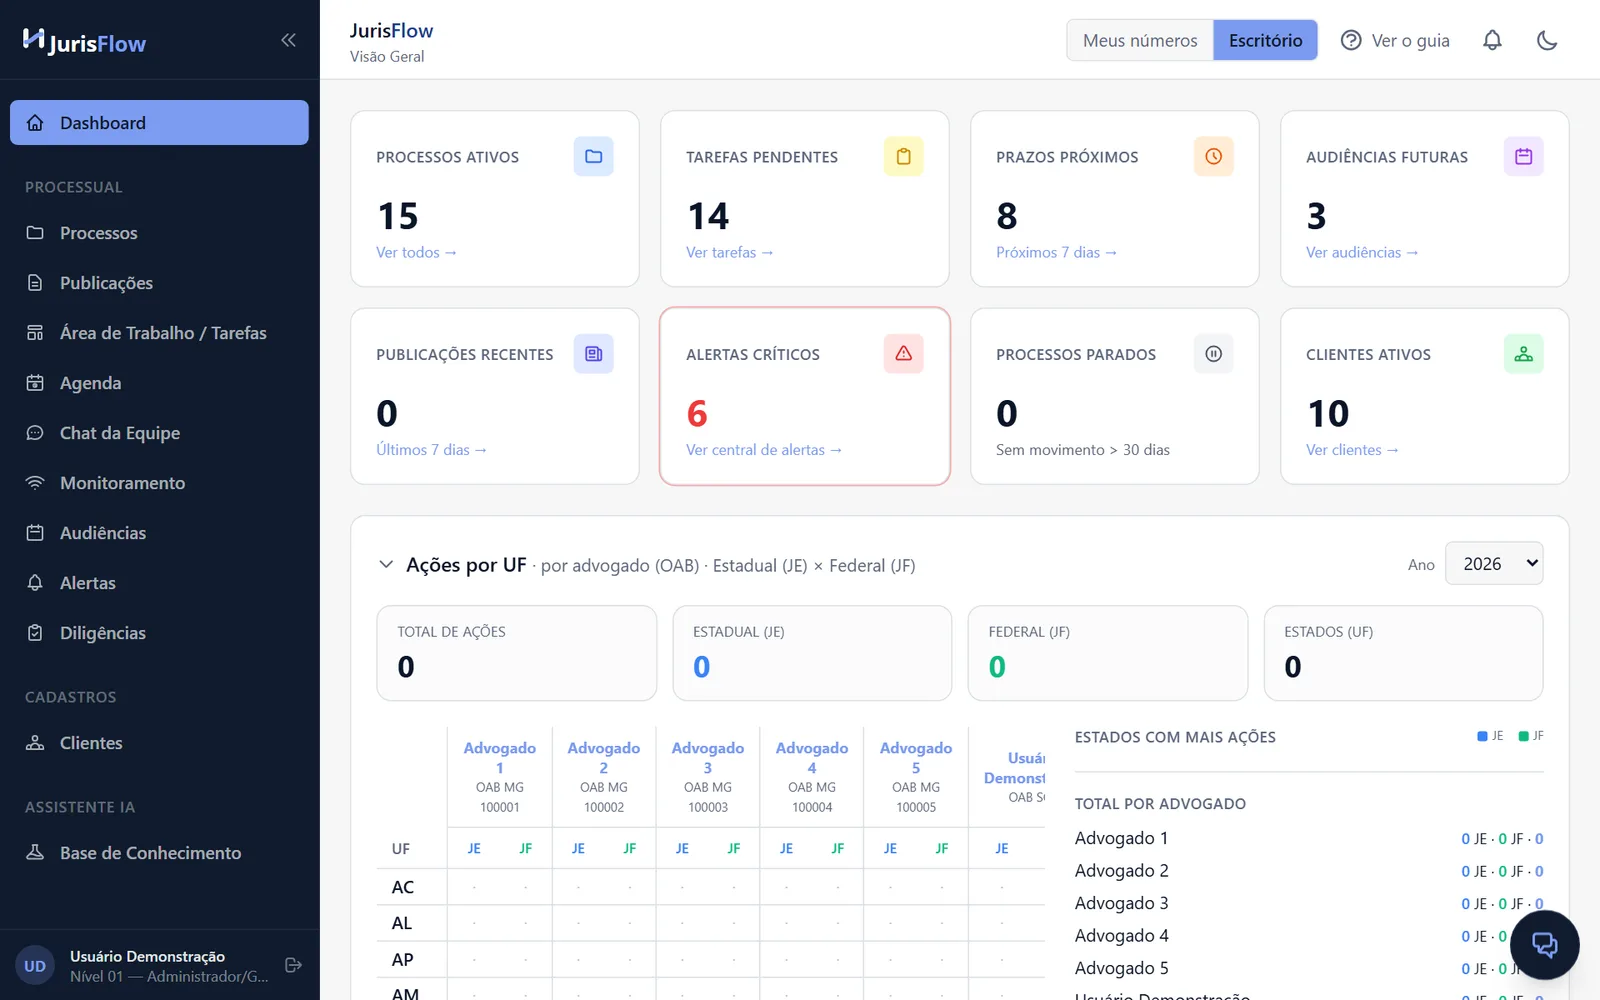The height and width of the screenshot is (1000, 1600).
Task: Switch to Escritório view
Action: pyautogui.click(x=1265, y=40)
